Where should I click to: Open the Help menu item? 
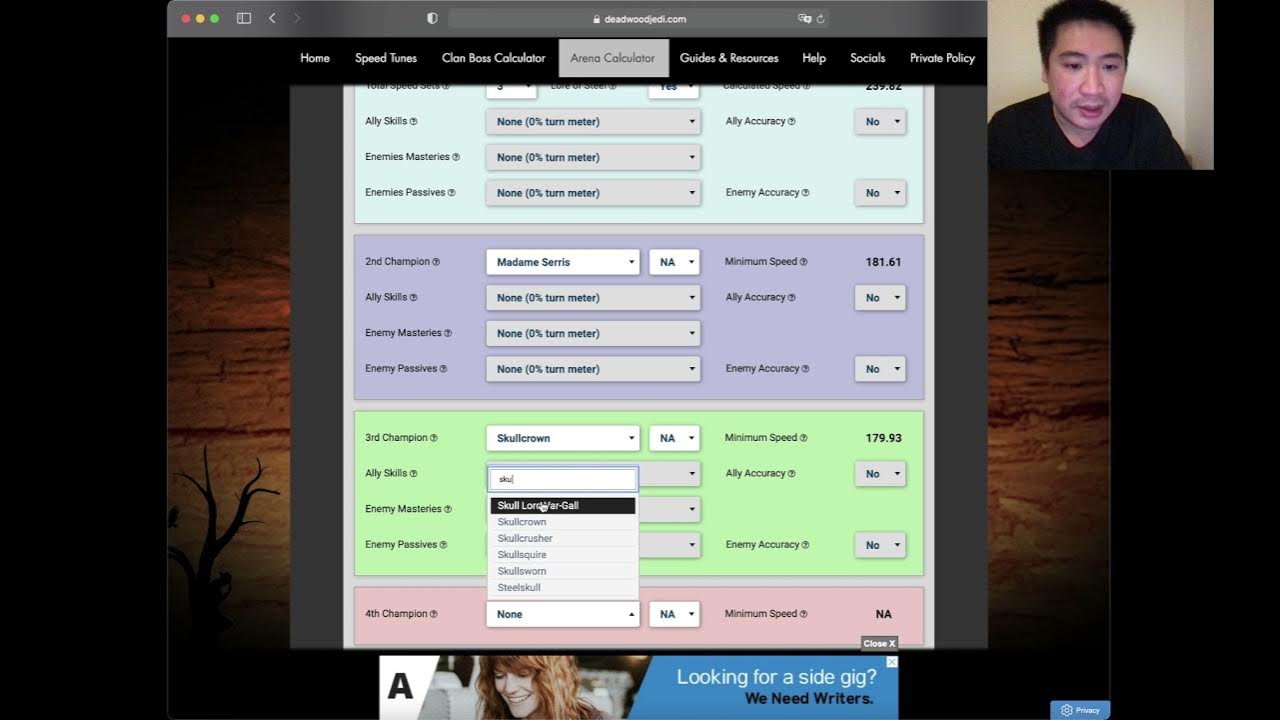click(814, 58)
